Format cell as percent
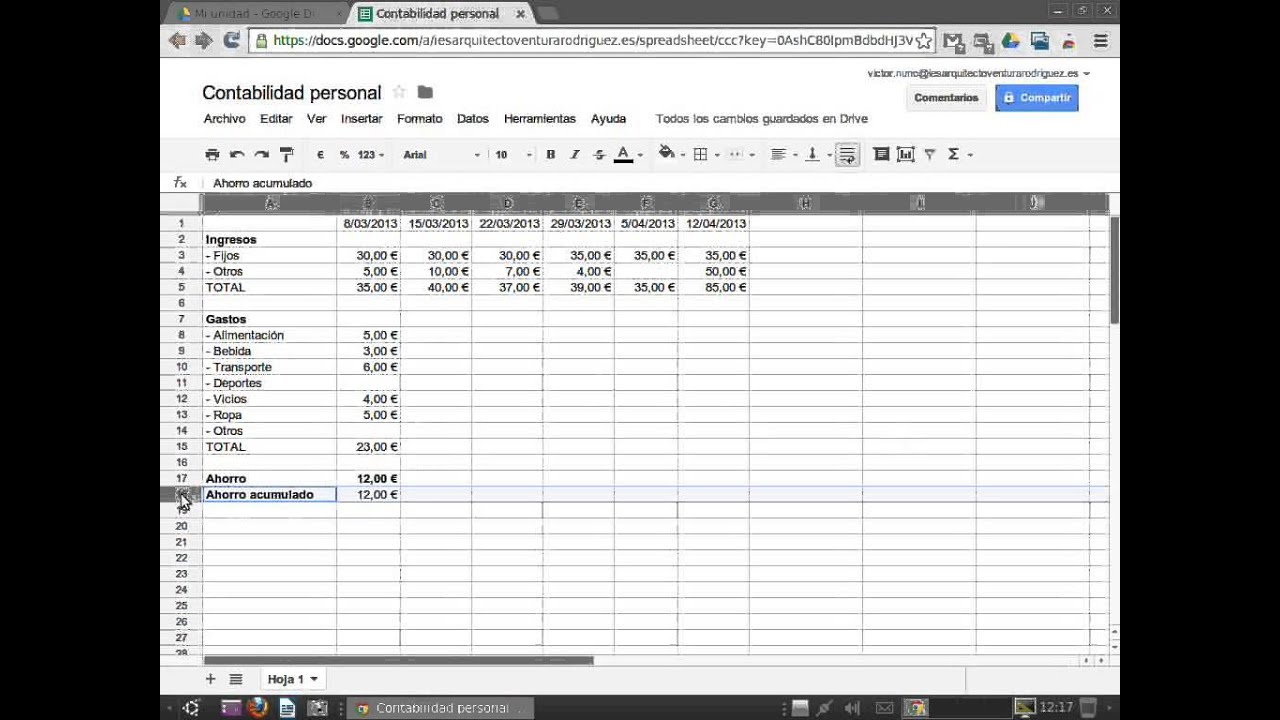 [344, 154]
